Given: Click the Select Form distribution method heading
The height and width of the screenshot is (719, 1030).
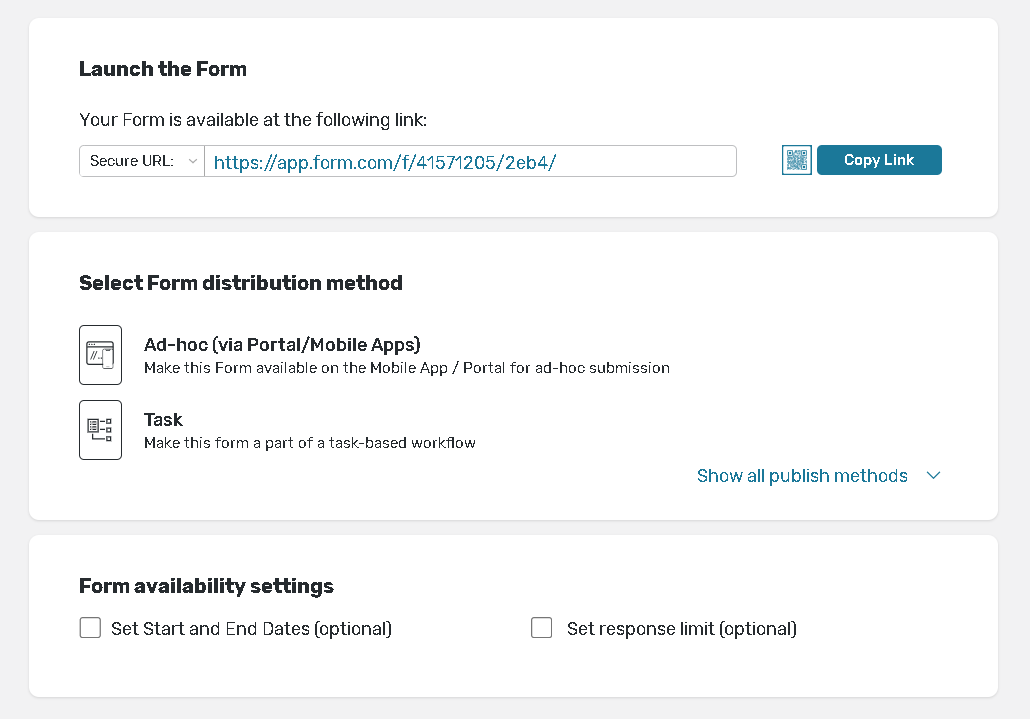Looking at the screenshot, I should pyautogui.click(x=240, y=283).
